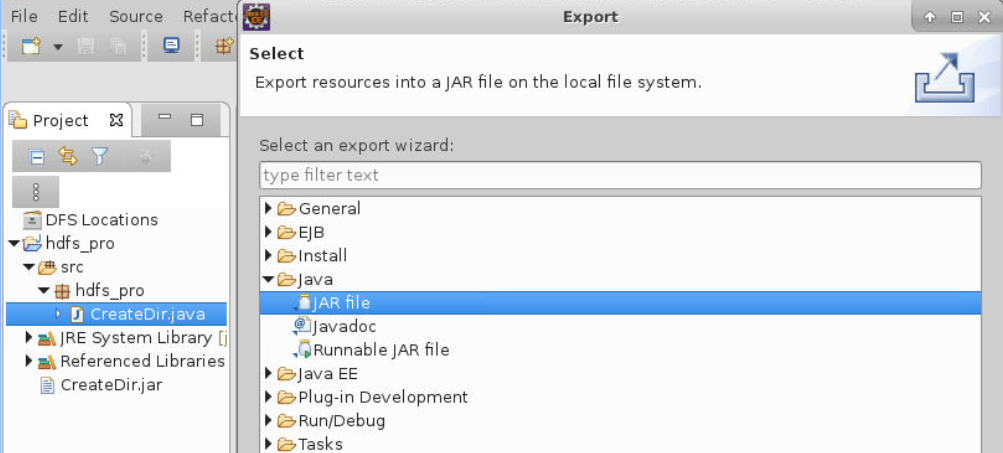This screenshot has height=453, width=1003.
Task: Open the Source menu
Action: pos(136,16)
